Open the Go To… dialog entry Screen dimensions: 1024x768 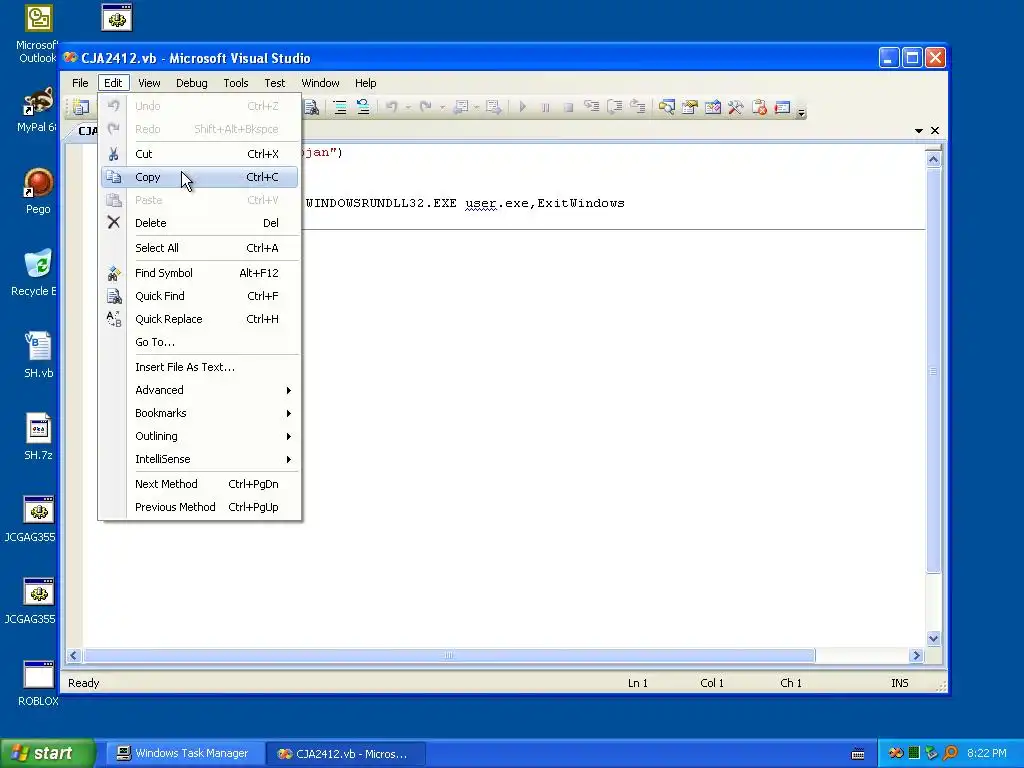(x=199, y=342)
